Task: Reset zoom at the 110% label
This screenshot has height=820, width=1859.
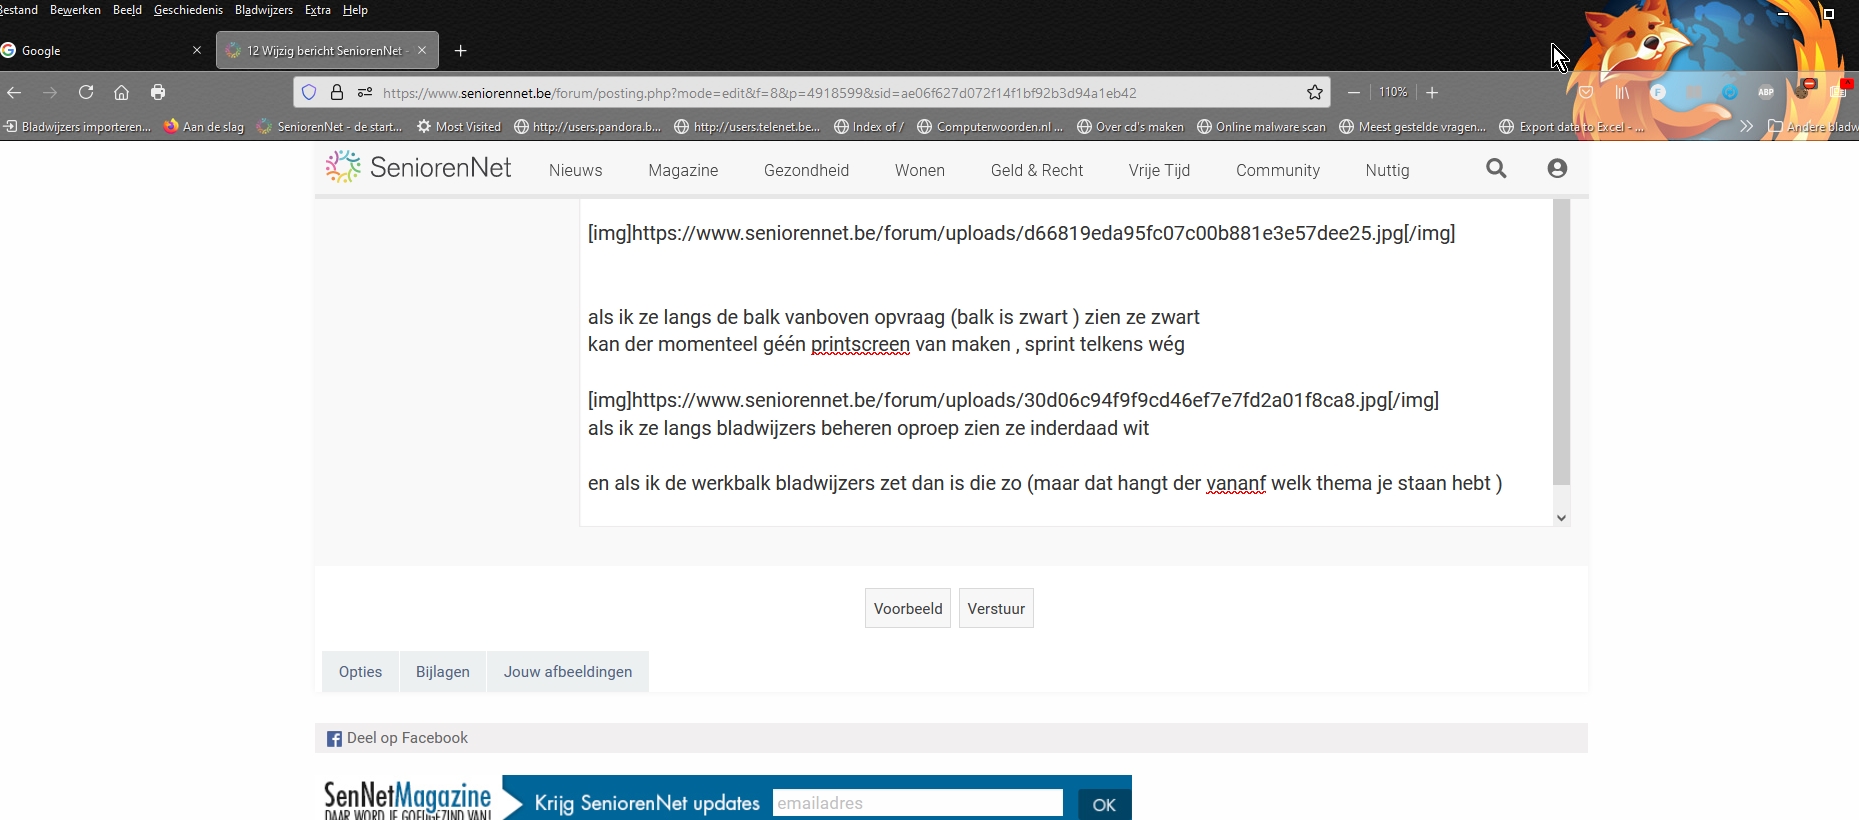Action: tap(1393, 92)
